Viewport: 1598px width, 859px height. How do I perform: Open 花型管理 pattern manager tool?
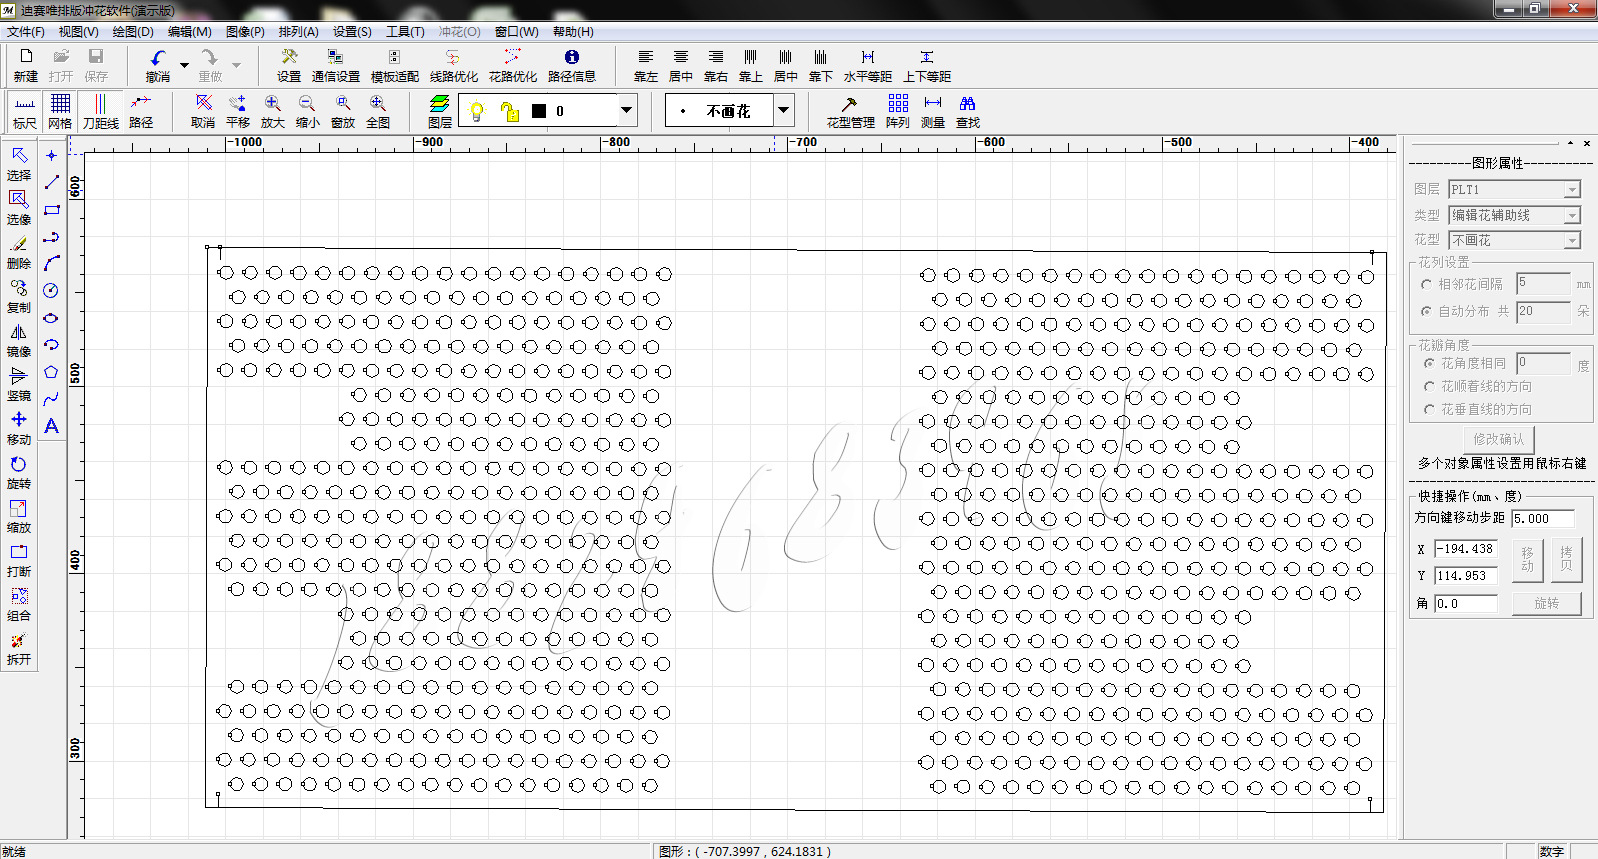pos(850,111)
